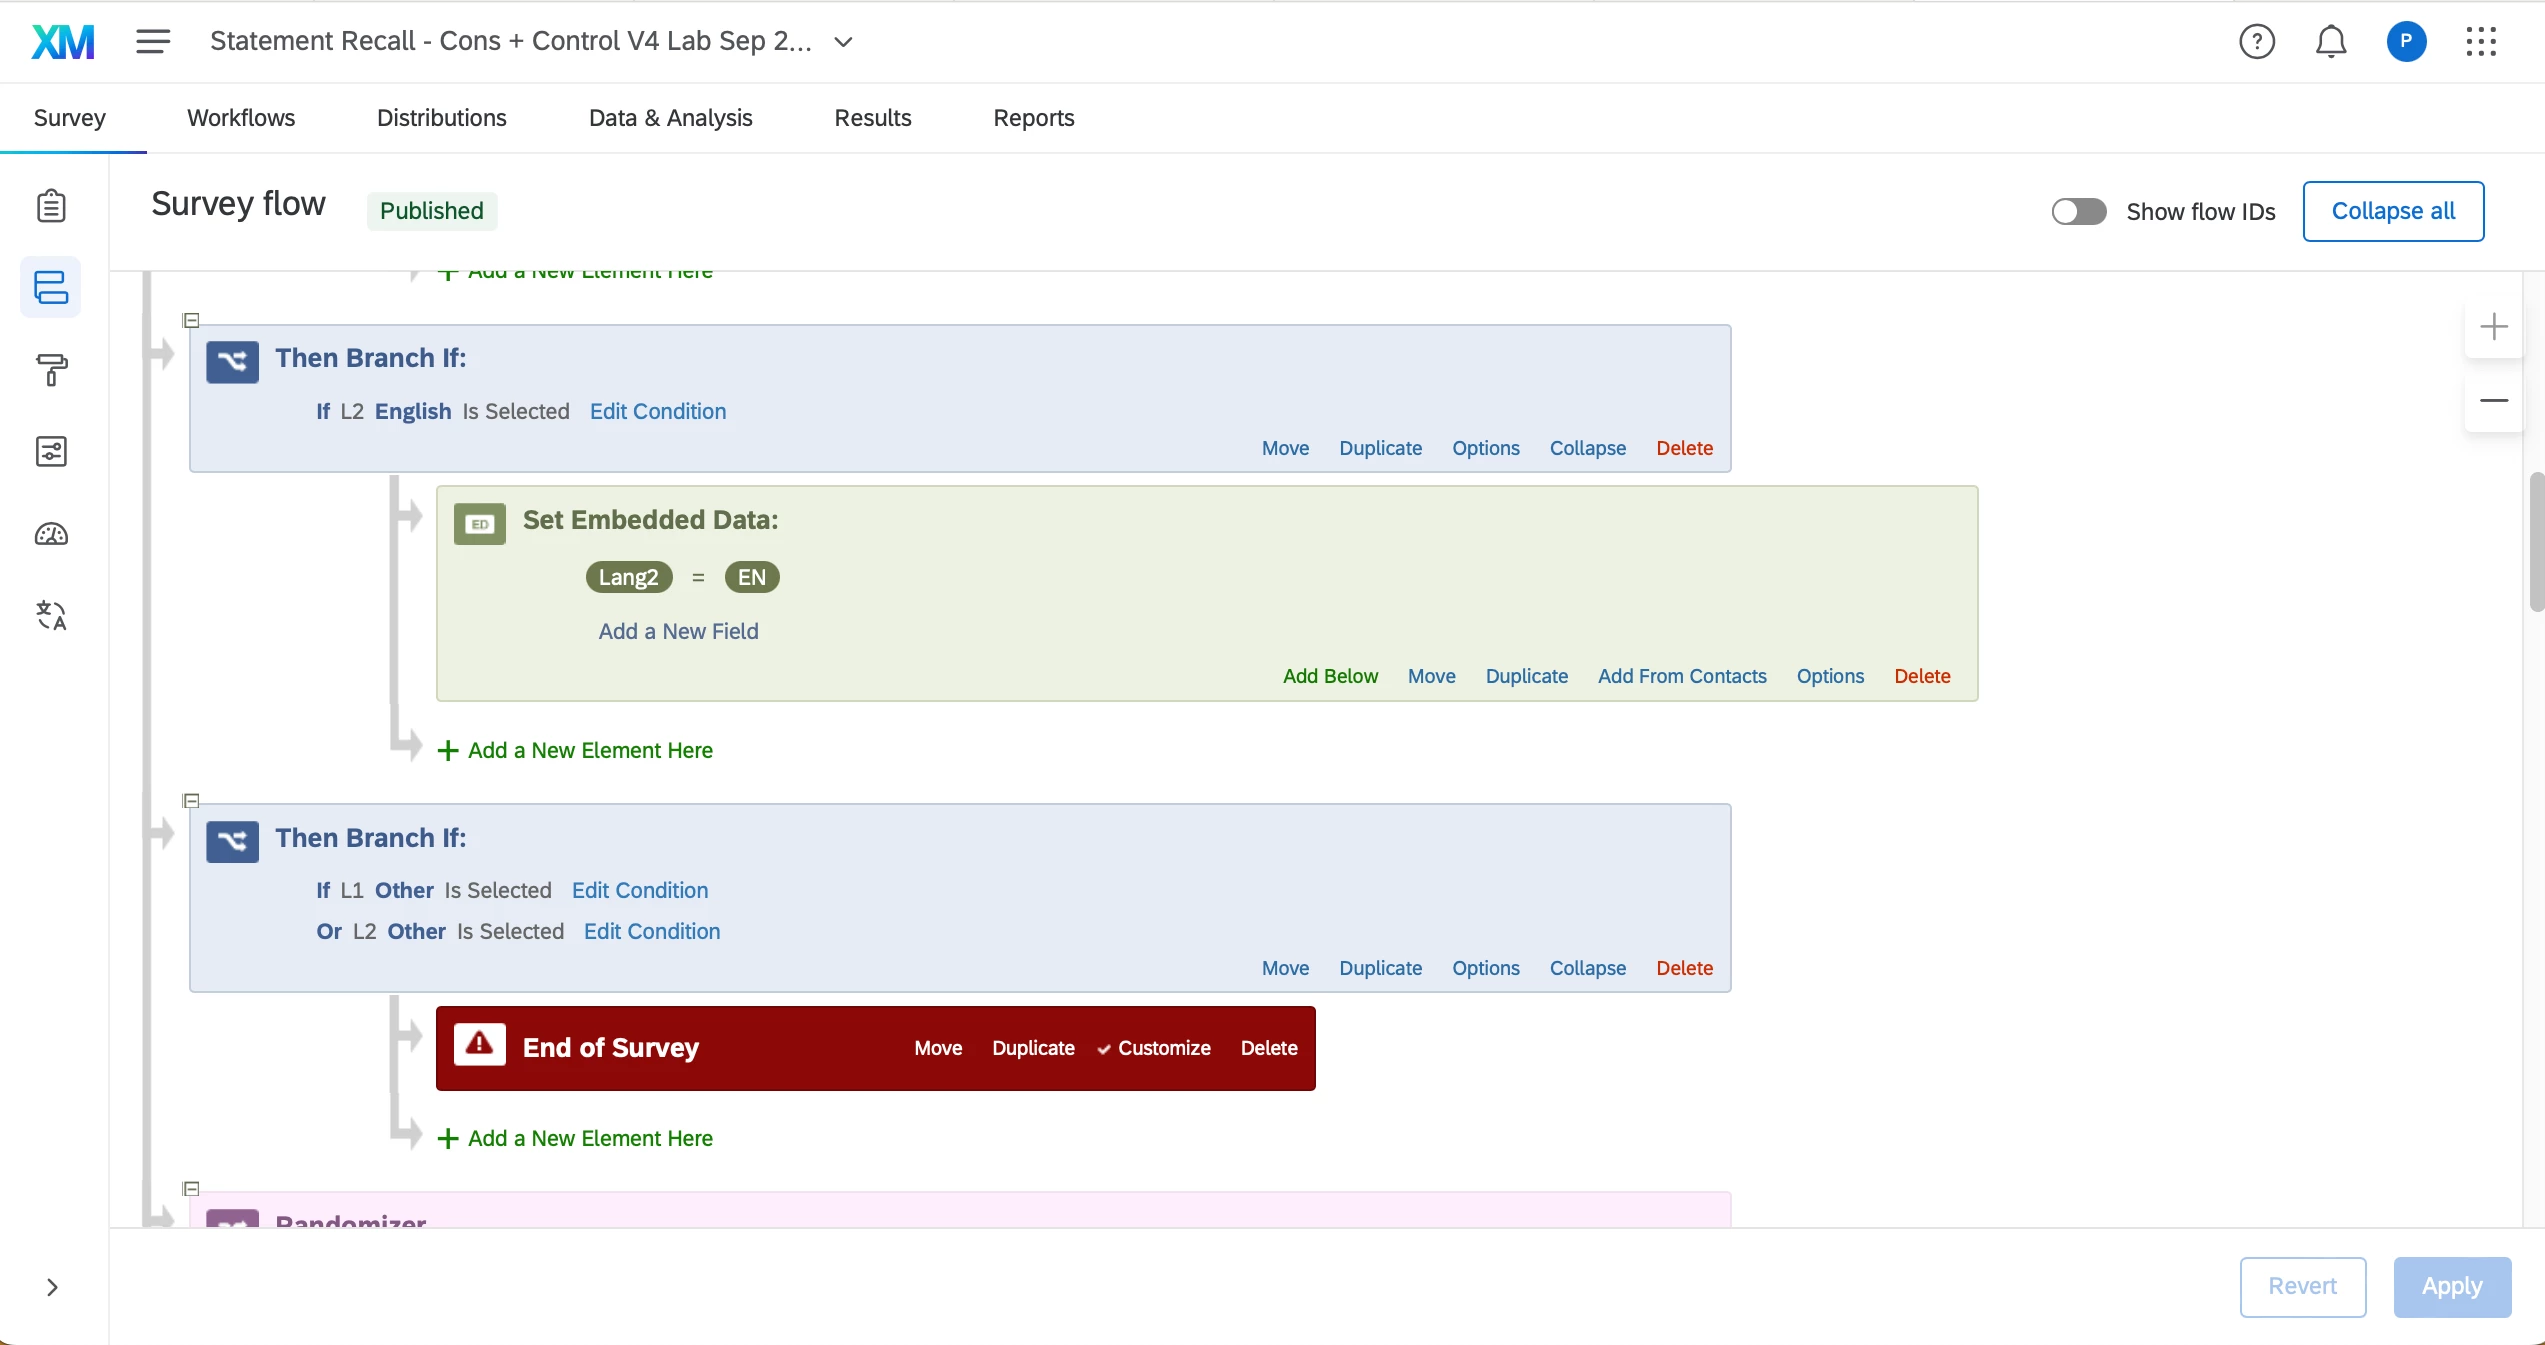This screenshot has height=1345, width=2545.
Task: Click the vertical scrollbar thumb
Action: click(x=2536, y=542)
